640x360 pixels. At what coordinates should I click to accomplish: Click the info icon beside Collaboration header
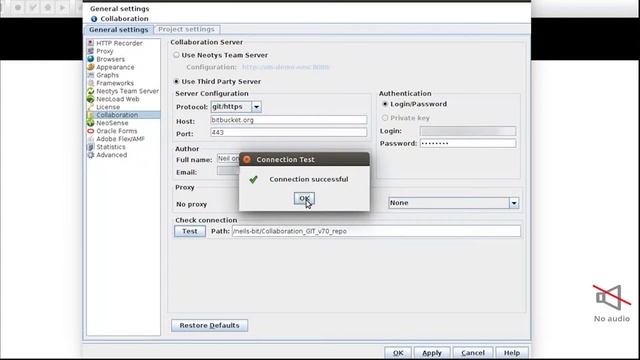pyautogui.click(x=94, y=19)
